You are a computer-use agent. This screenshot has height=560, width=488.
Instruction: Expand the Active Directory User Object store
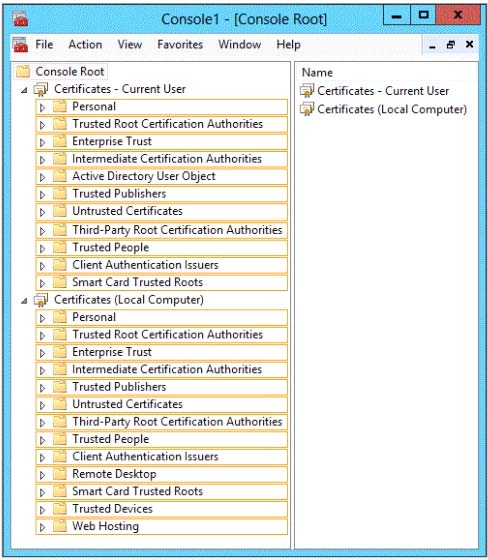(x=43, y=177)
